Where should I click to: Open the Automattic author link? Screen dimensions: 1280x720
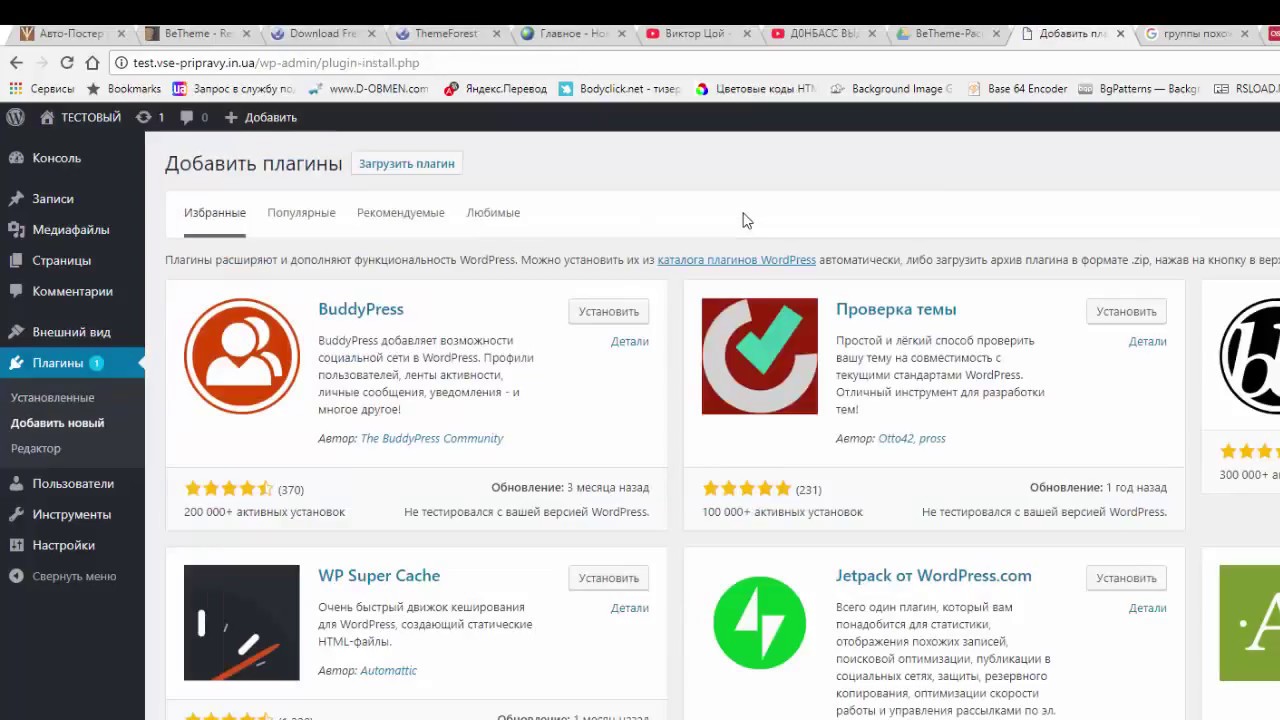click(x=388, y=670)
